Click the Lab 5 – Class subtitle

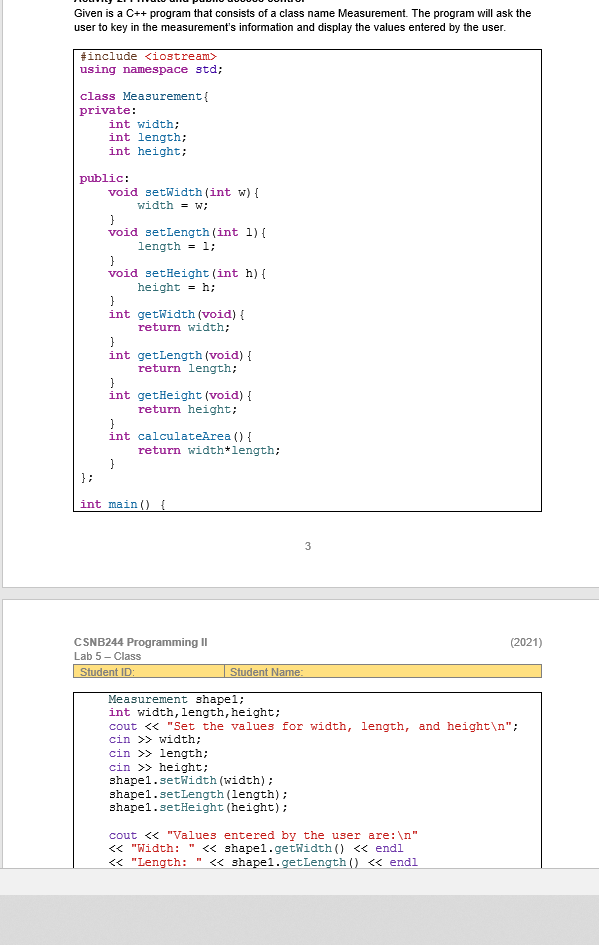click(x=107, y=656)
